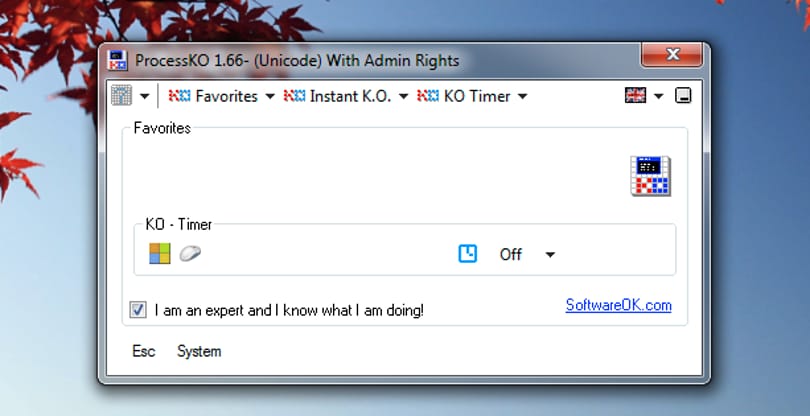This screenshot has width=810, height=416.
Task: Click the mouse icon in KO-Timer
Action: pyautogui.click(x=190, y=254)
